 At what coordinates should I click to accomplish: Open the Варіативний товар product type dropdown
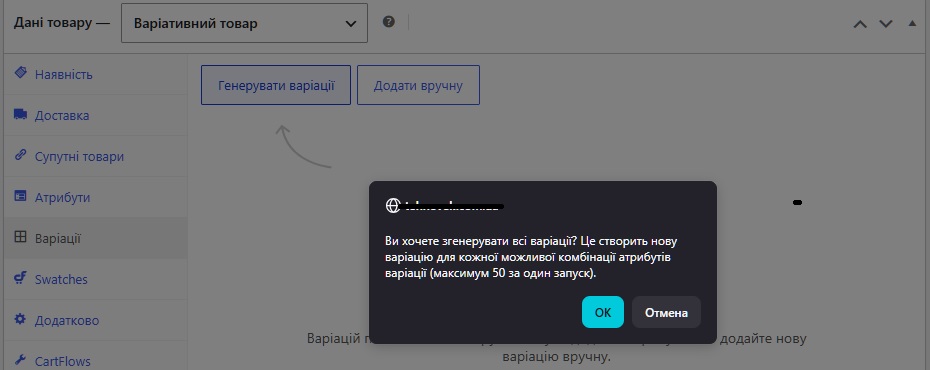pyautogui.click(x=244, y=23)
